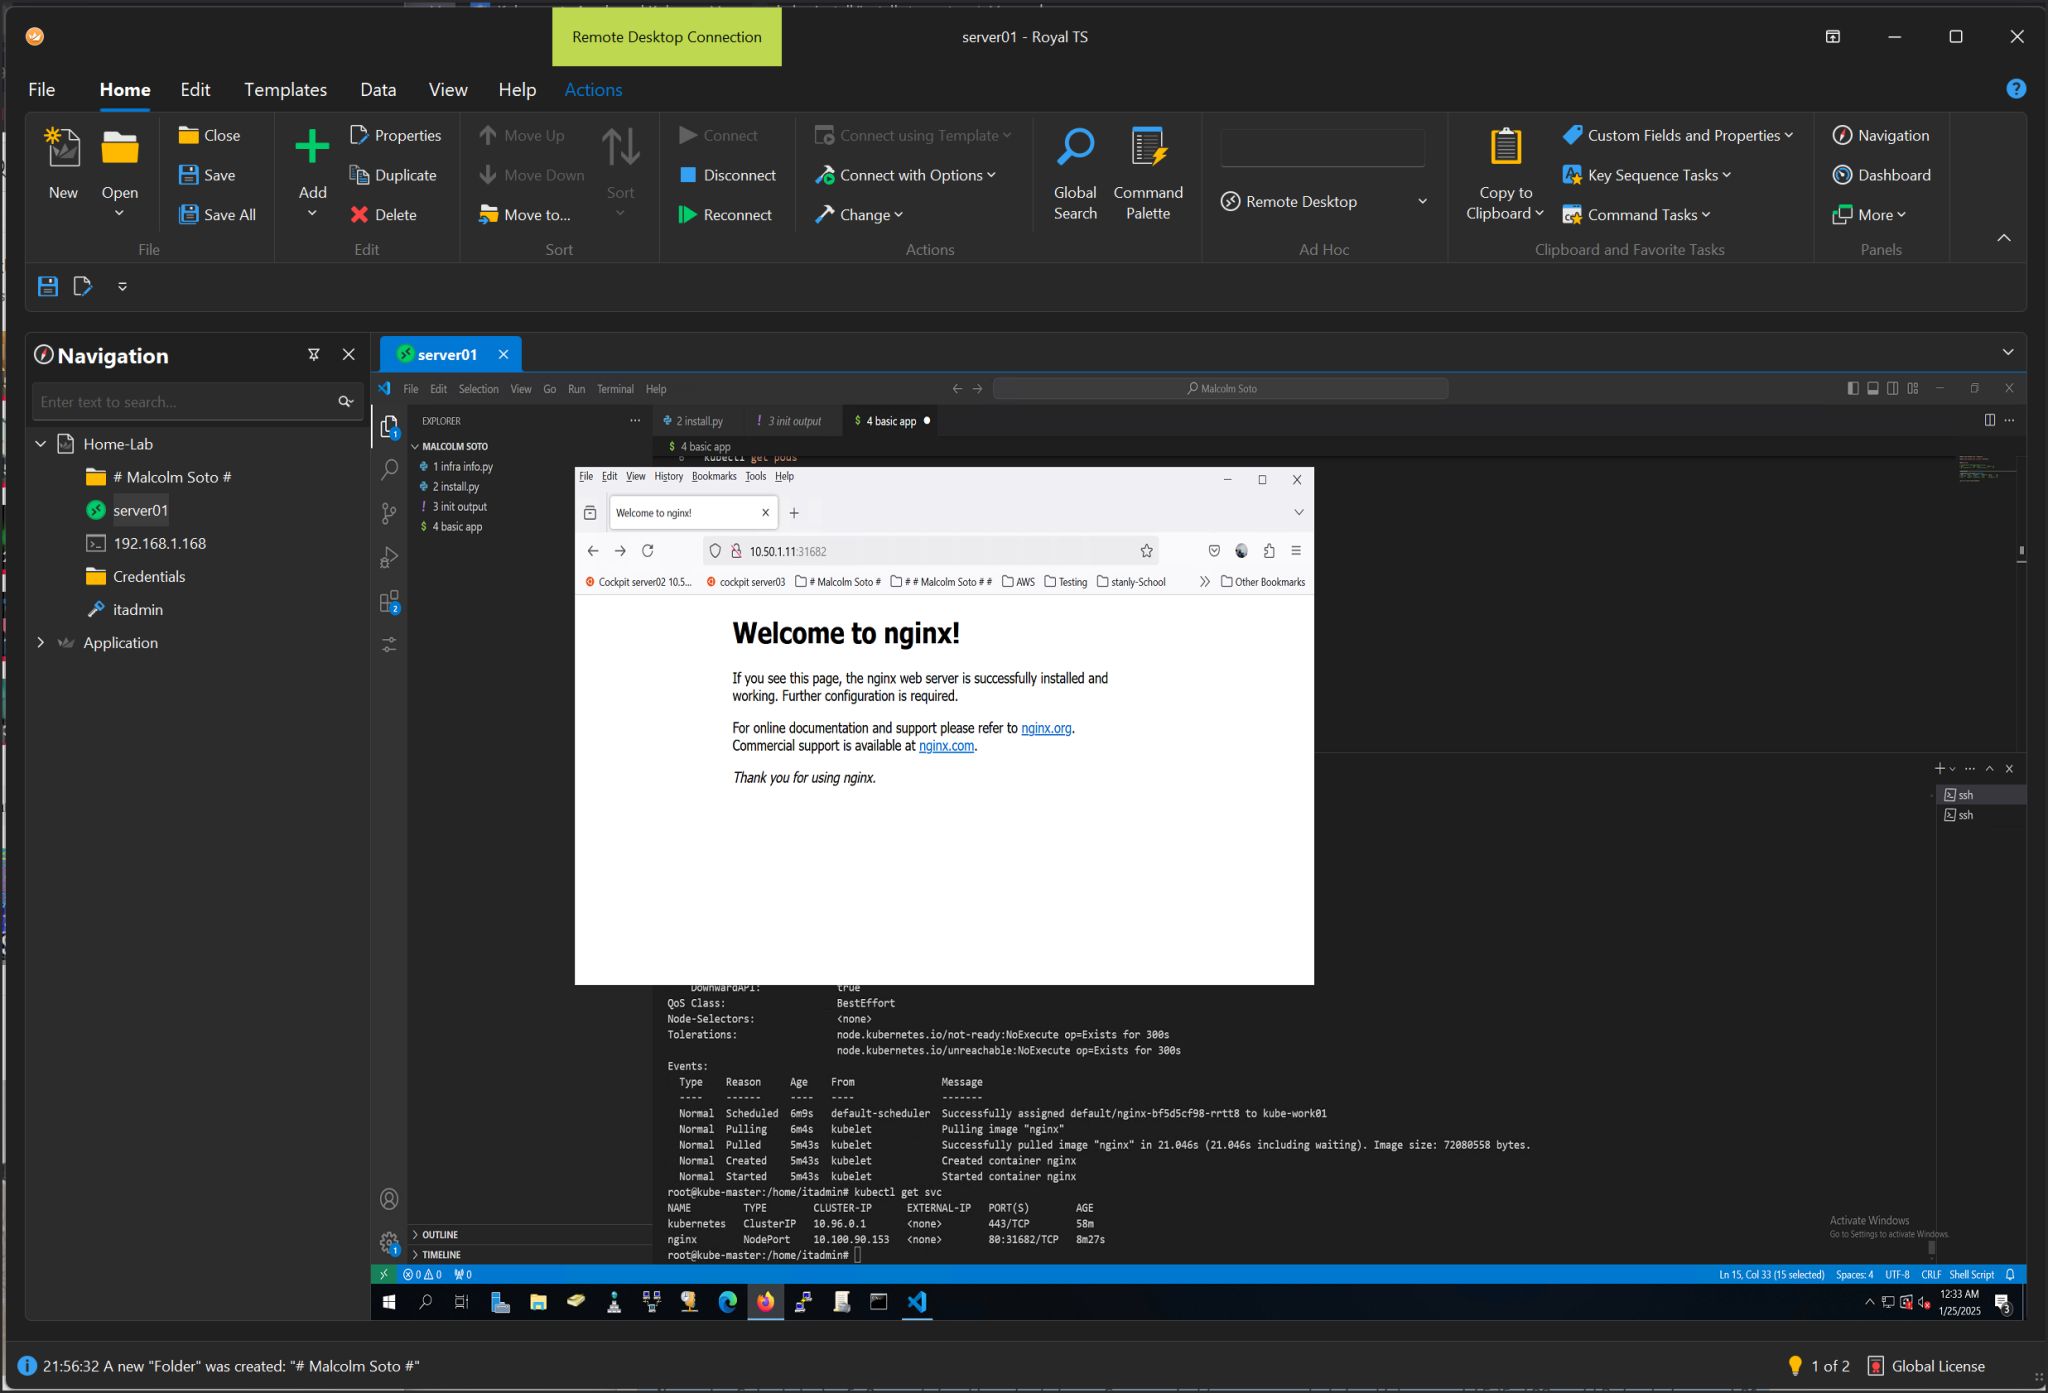Click the Reconnect play icon
The image size is (2048, 1393).
point(687,214)
